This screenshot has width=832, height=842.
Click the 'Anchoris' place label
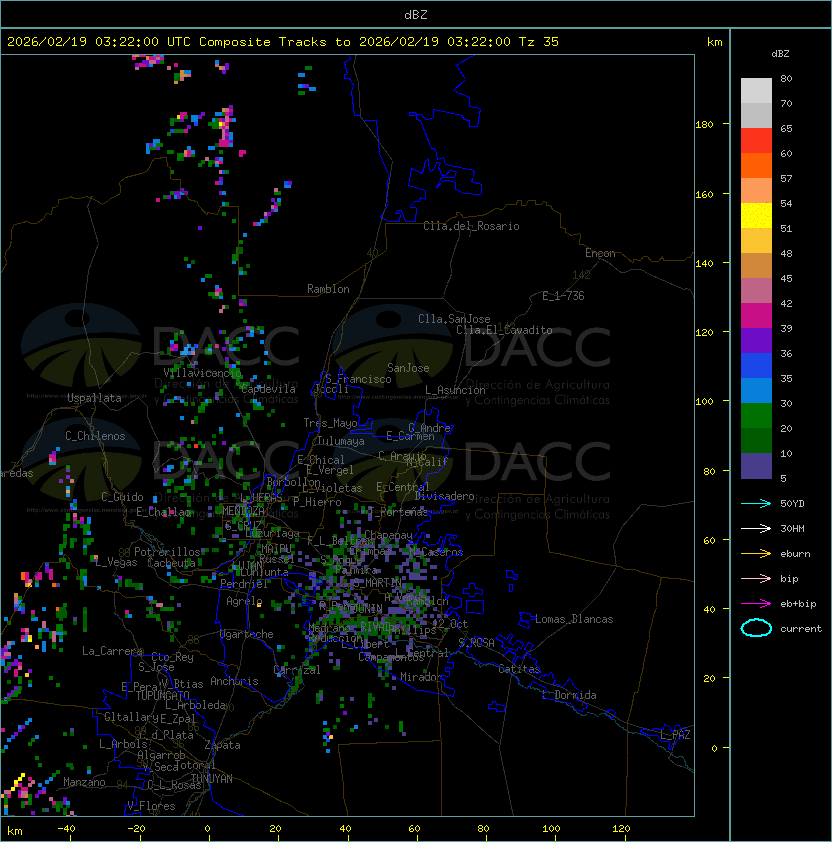[234, 681]
